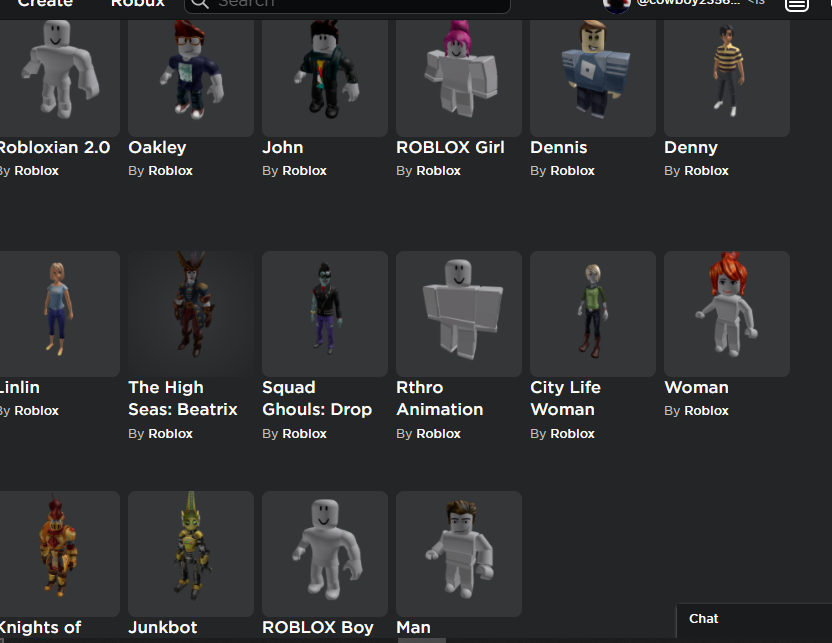
Task: Open Roblox creator link under Dennis
Action: 573,171
